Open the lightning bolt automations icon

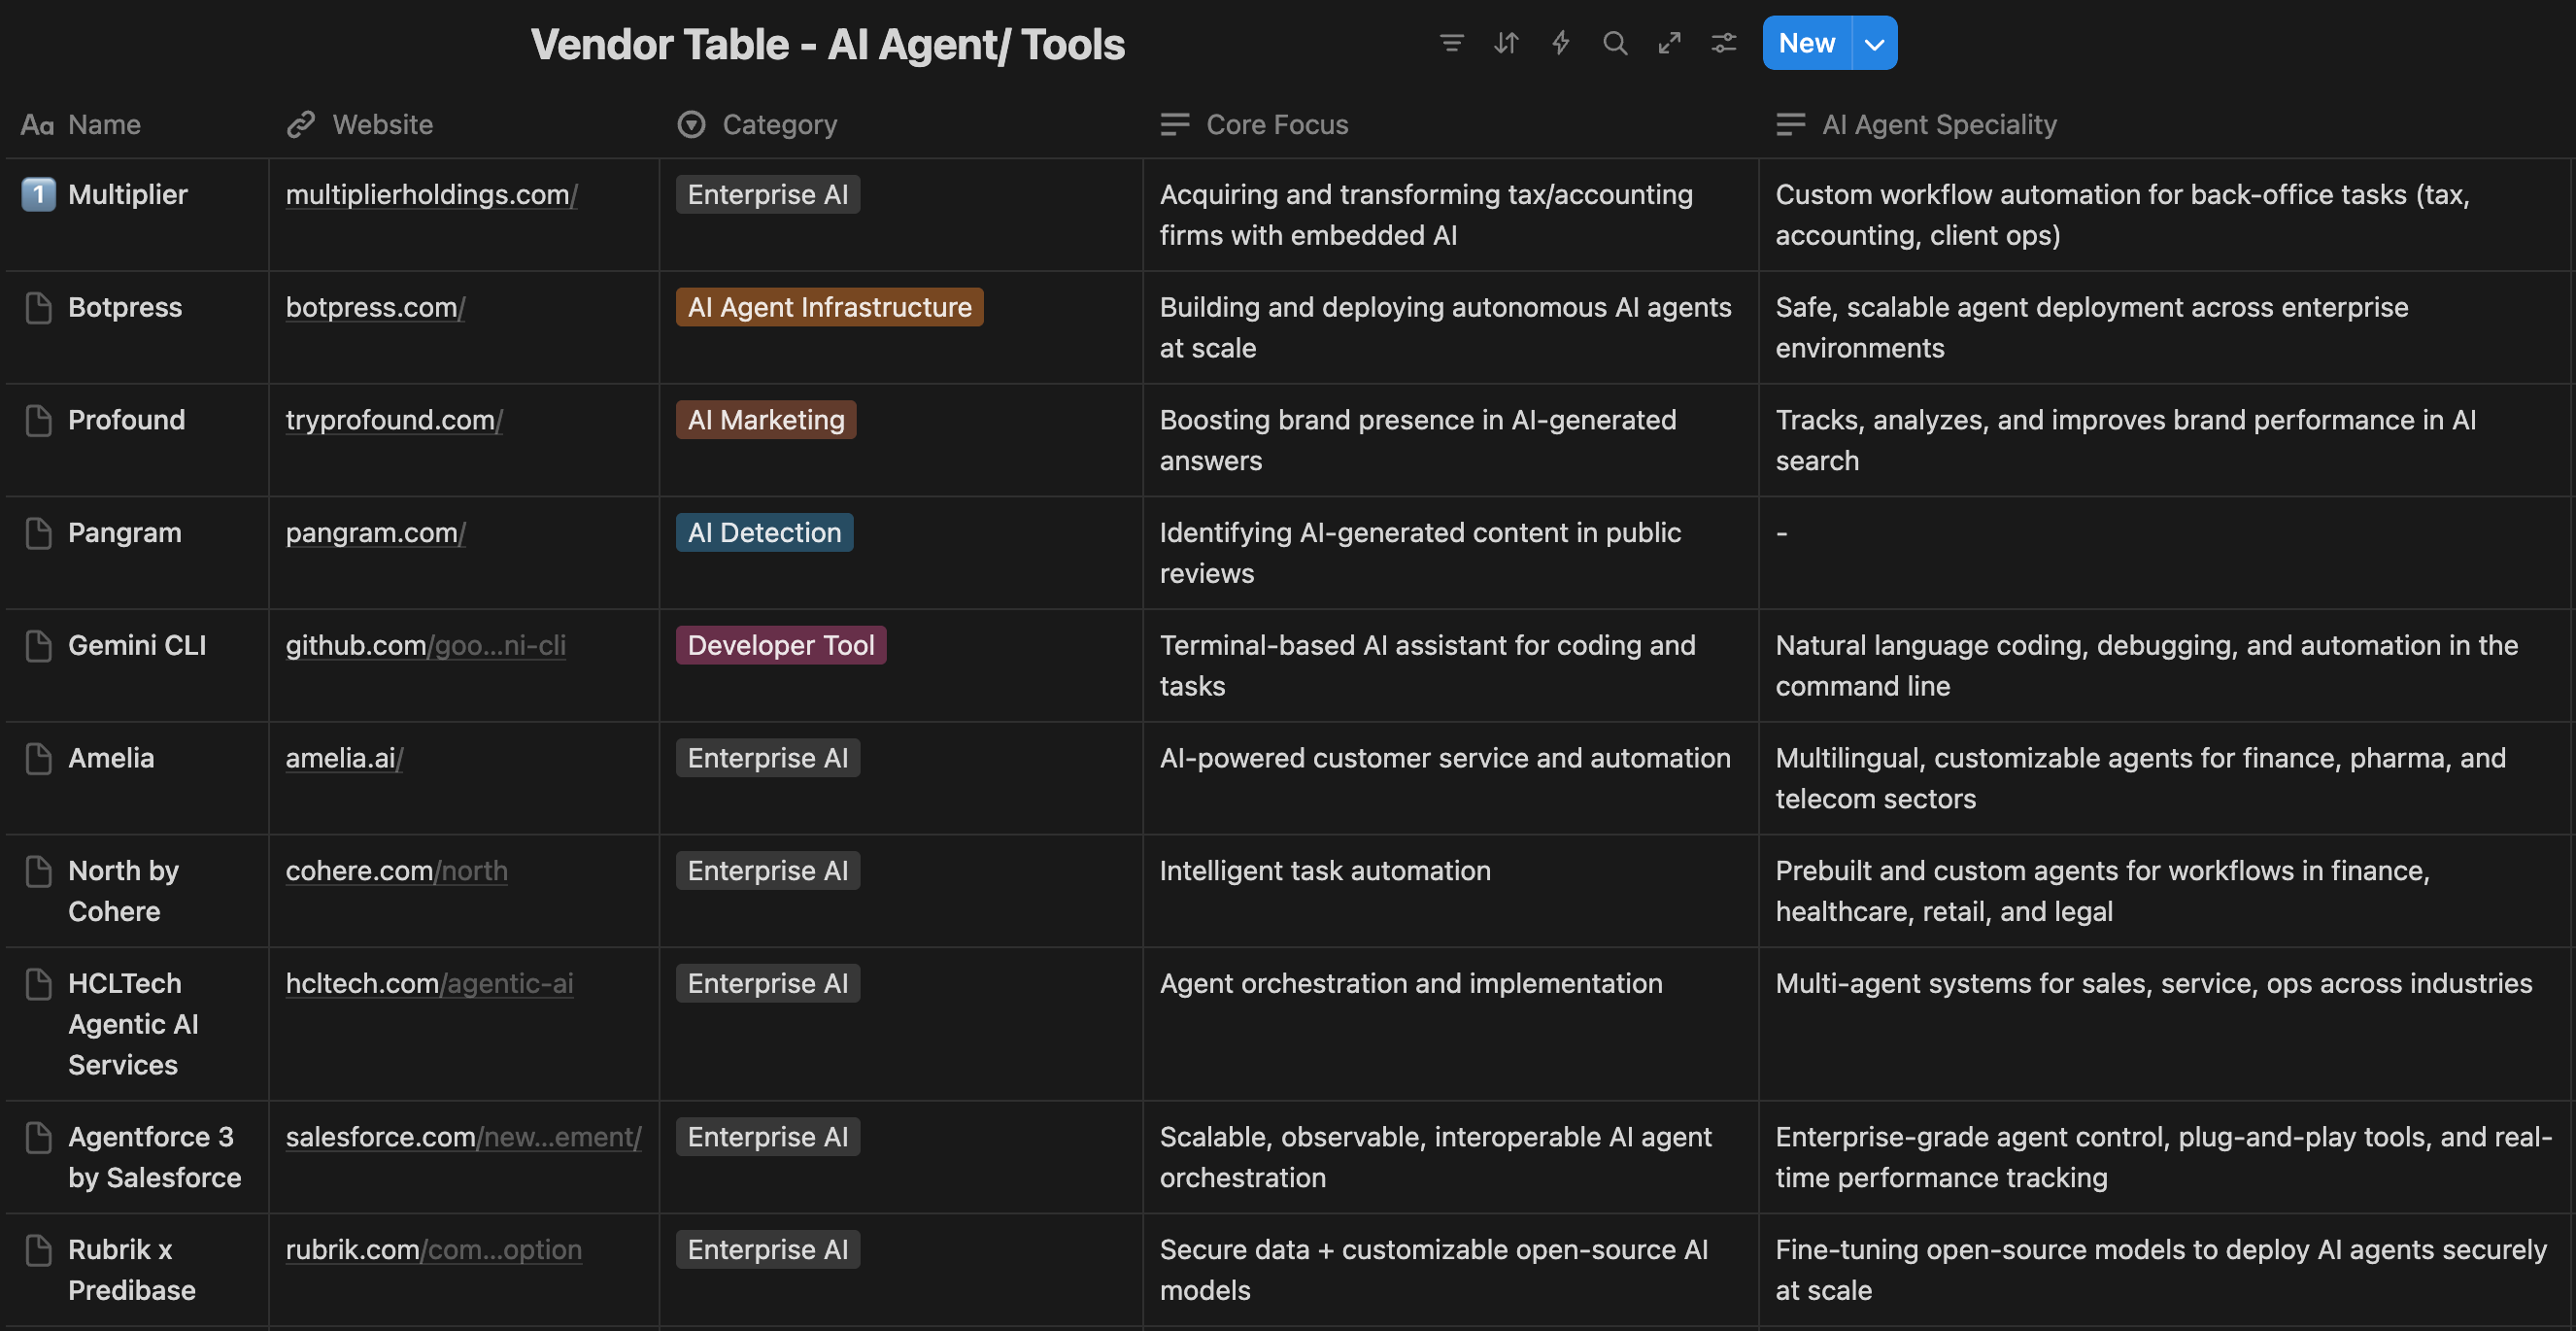(x=1560, y=43)
